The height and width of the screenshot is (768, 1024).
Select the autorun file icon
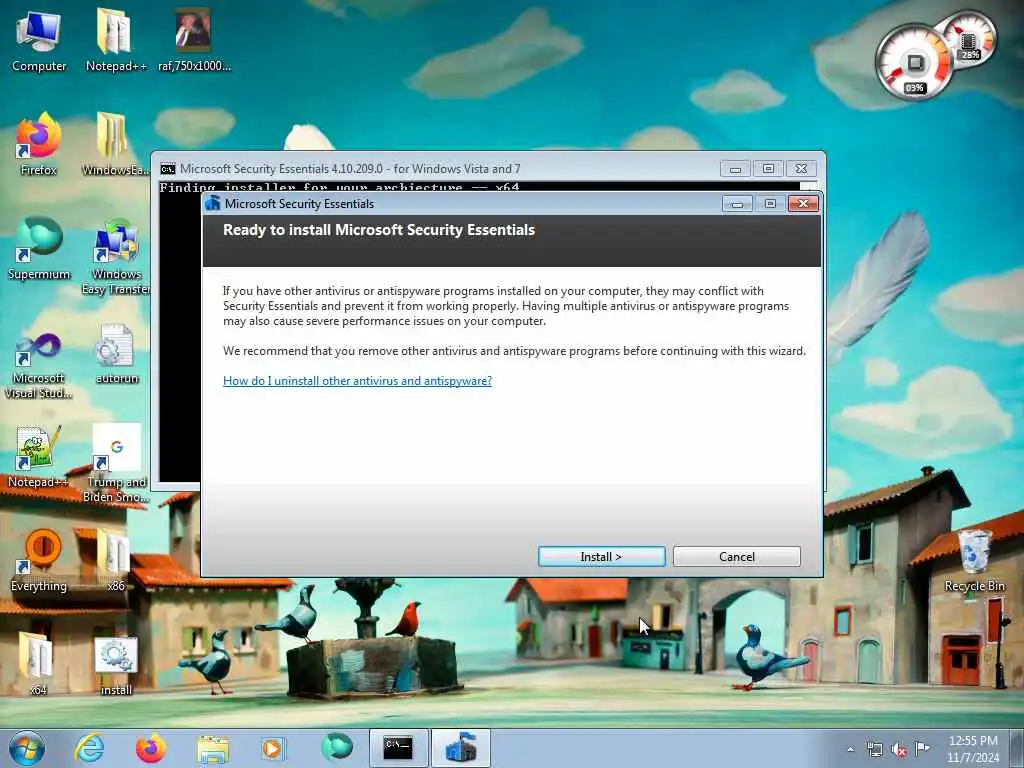click(116, 354)
